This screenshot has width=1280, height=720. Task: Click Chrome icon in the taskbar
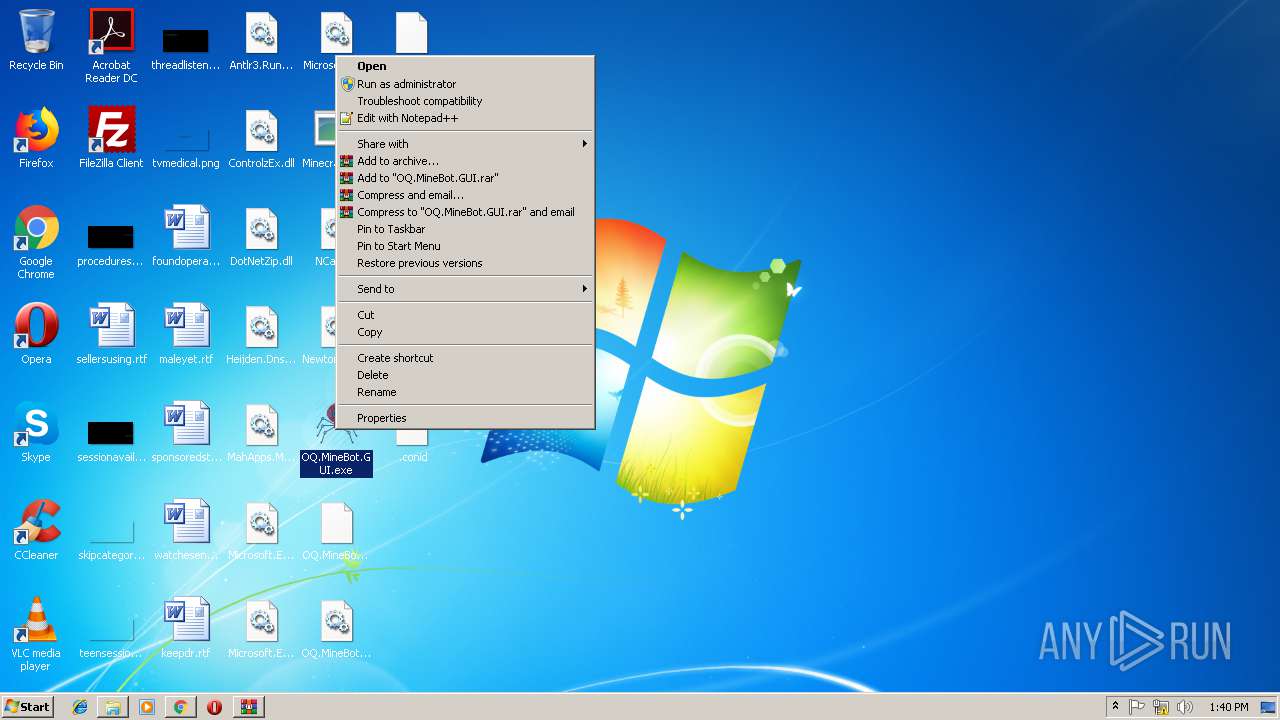pos(180,707)
